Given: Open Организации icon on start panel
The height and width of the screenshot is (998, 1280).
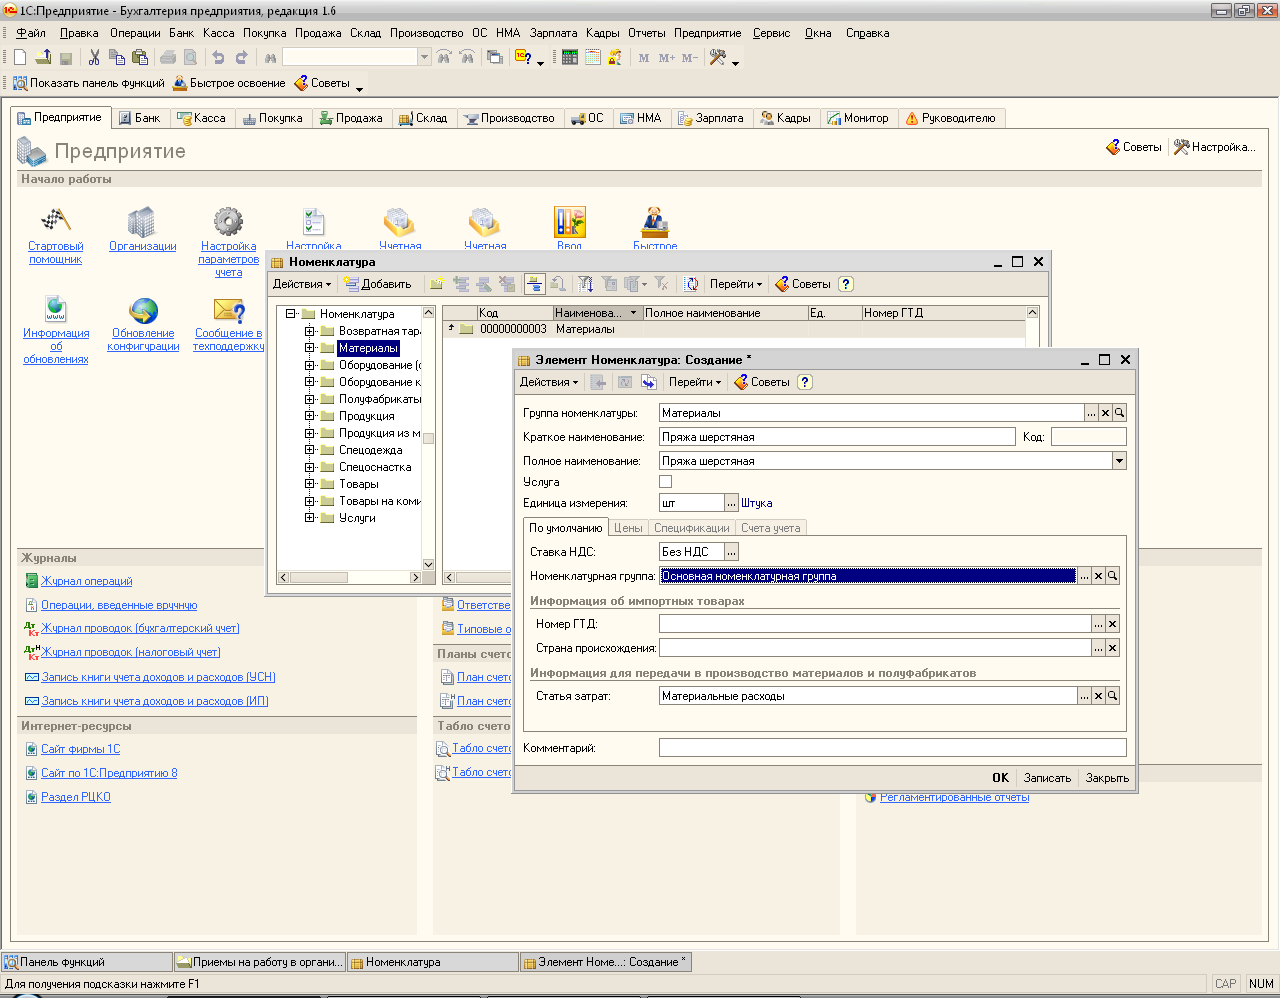Looking at the screenshot, I should (x=143, y=220).
